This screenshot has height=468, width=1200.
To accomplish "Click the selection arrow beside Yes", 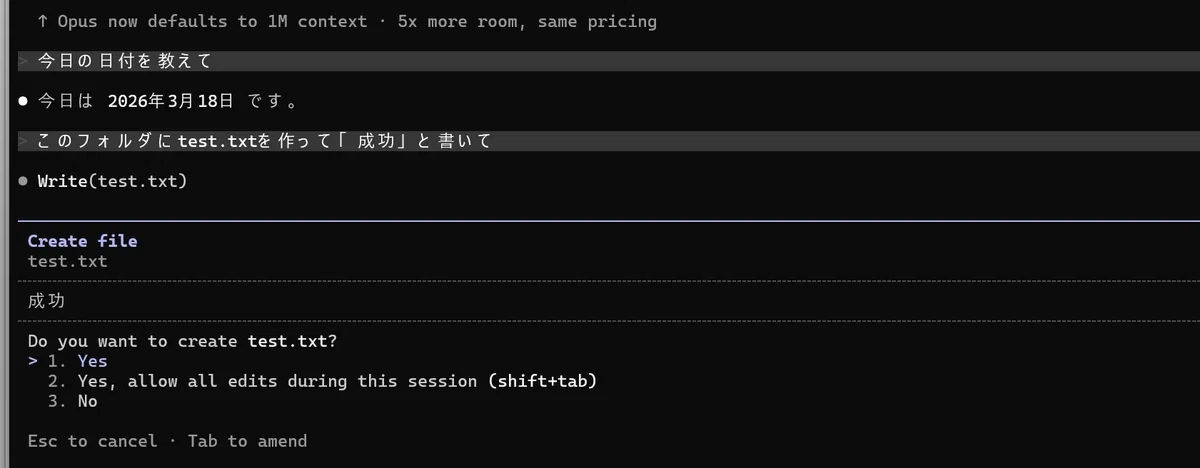I will (33, 361).
